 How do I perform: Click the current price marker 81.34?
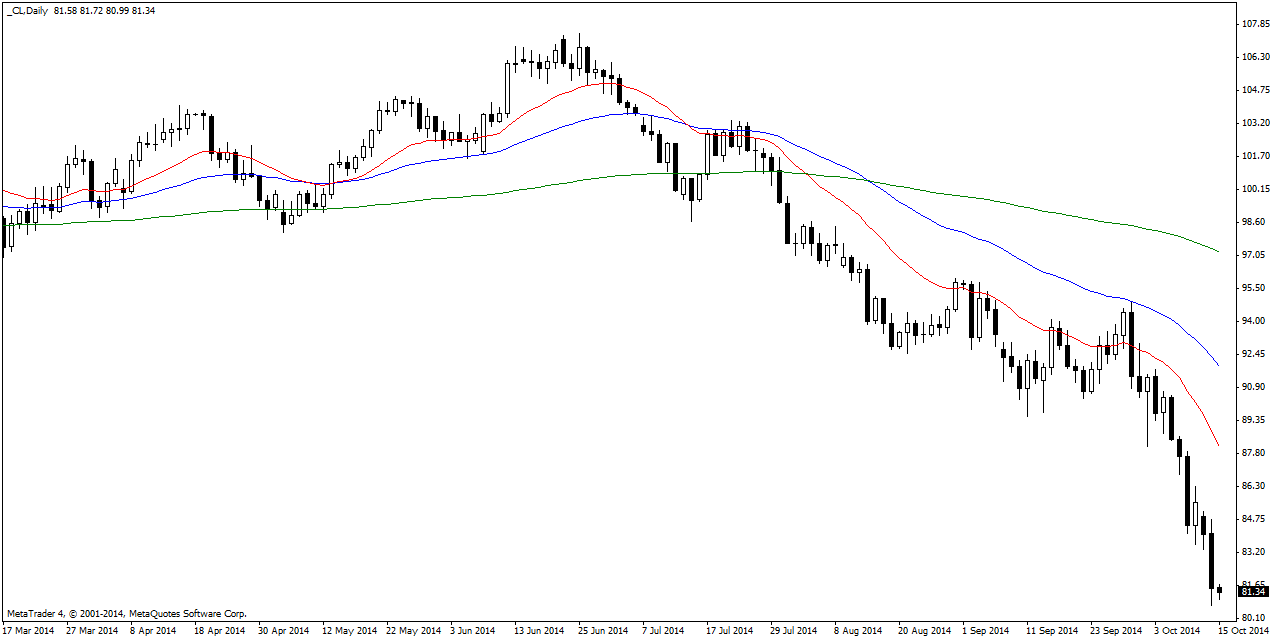click(x=1254, y=591)
